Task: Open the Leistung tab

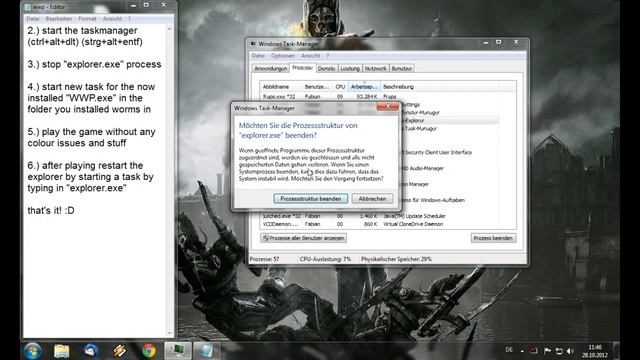Action: click(x=350, y=69)
